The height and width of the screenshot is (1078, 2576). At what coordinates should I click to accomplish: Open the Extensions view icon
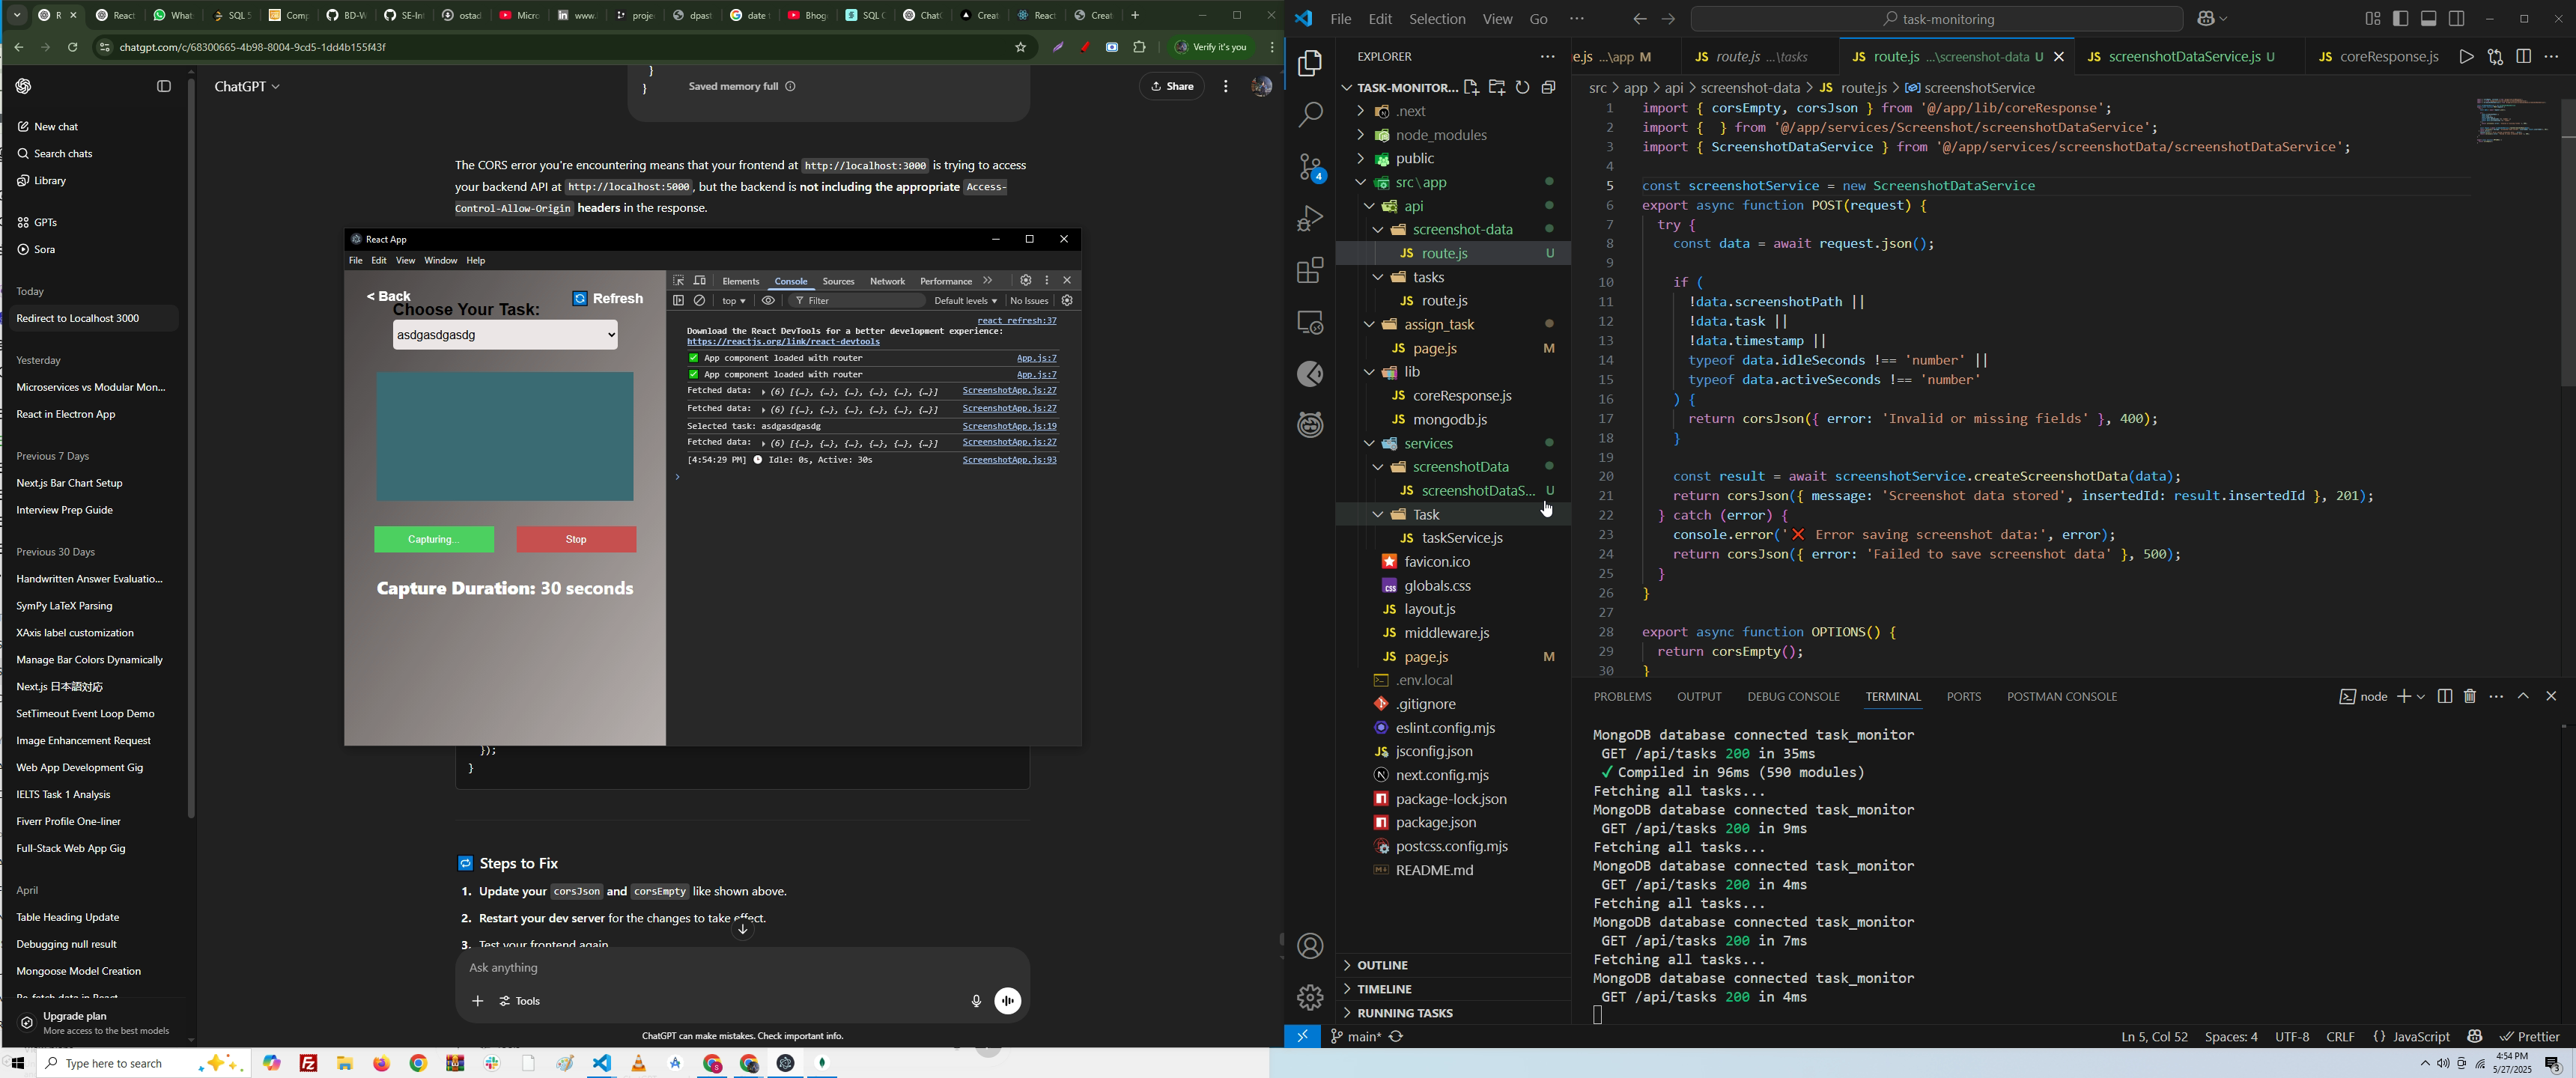tap(1310, 270)
